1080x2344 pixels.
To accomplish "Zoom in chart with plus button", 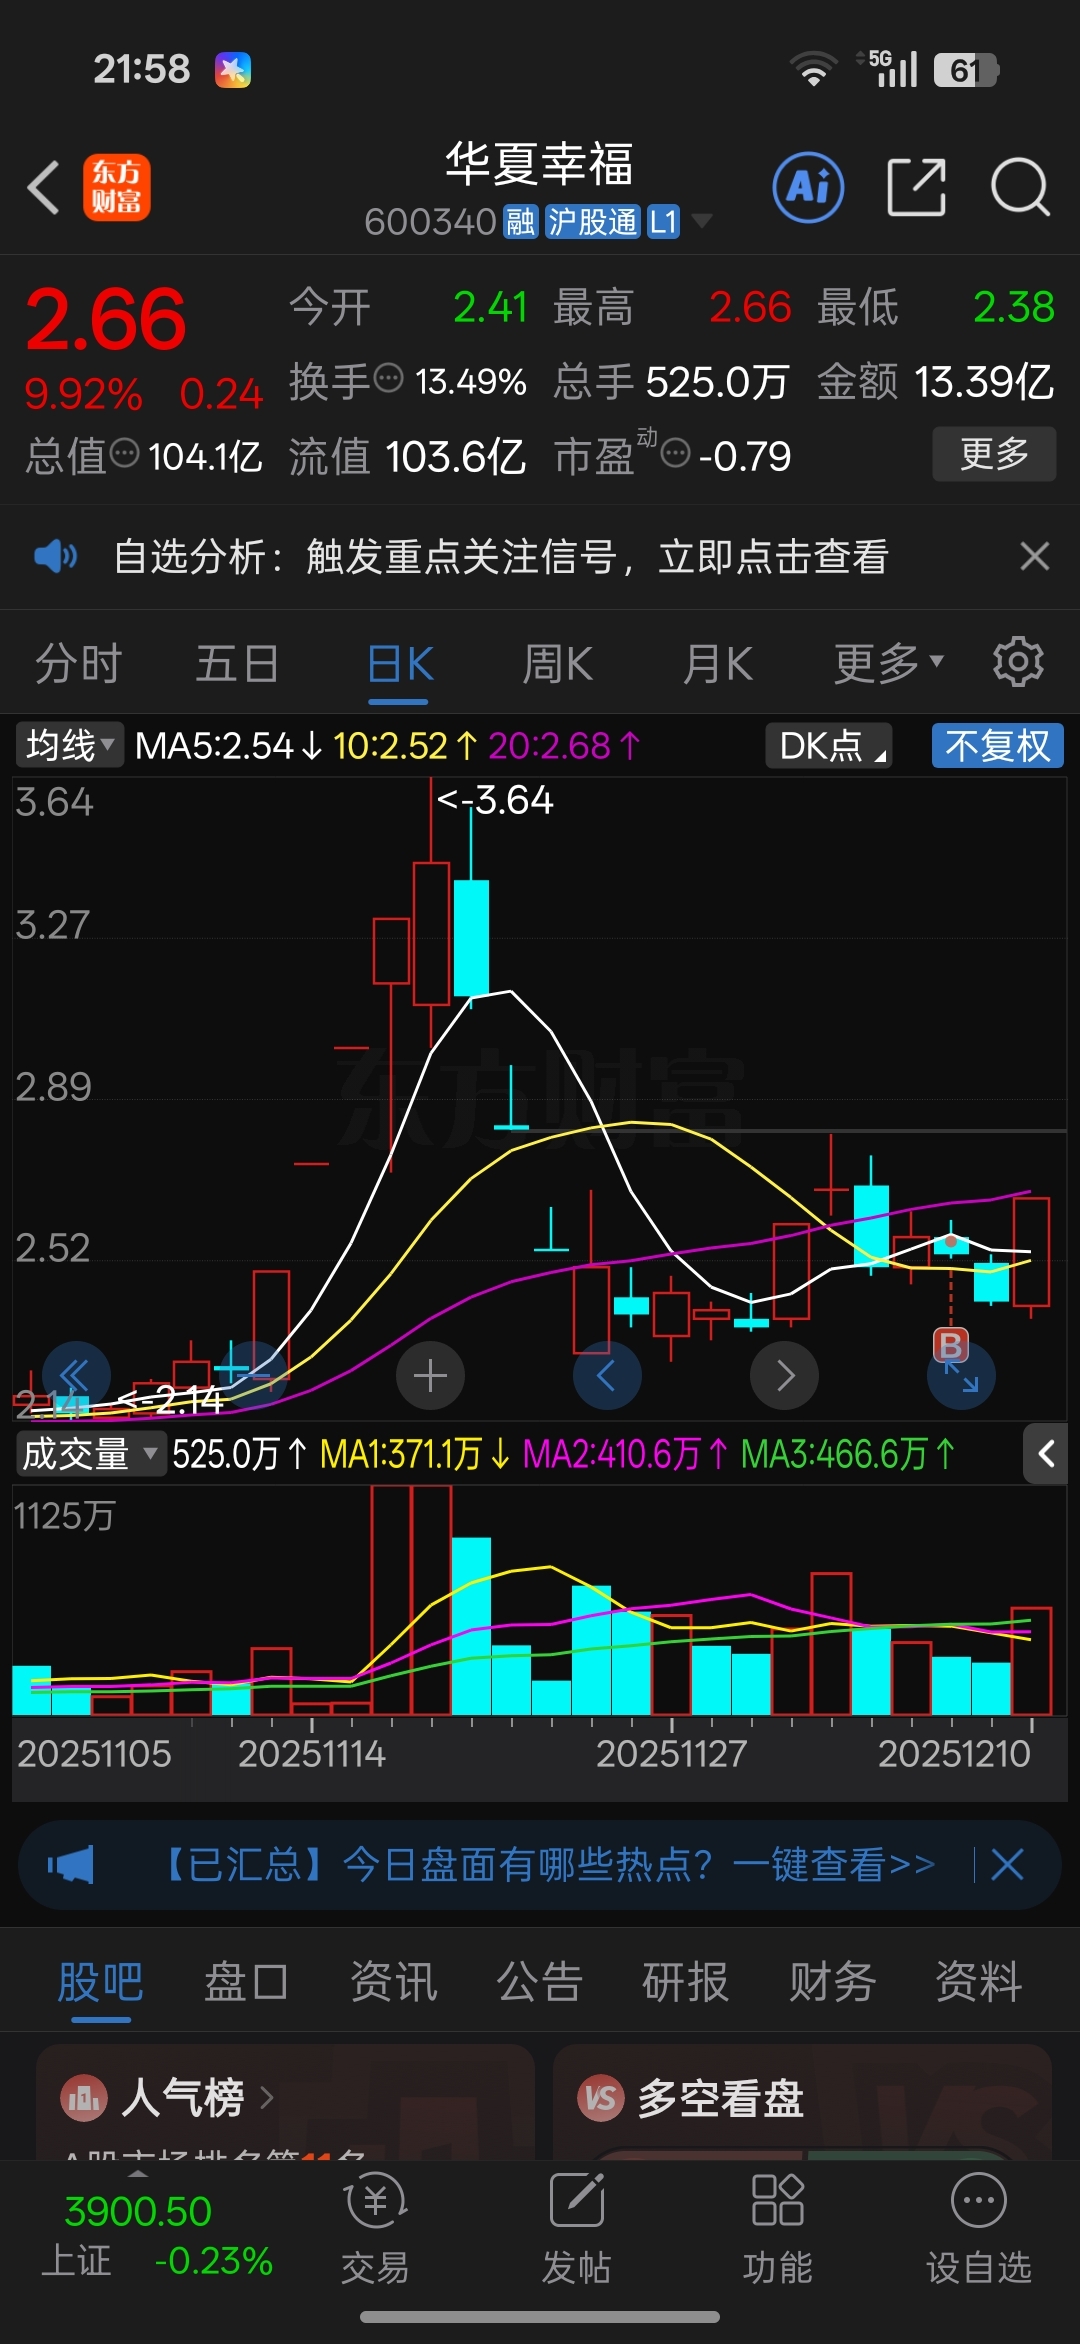I will 430,1376.
